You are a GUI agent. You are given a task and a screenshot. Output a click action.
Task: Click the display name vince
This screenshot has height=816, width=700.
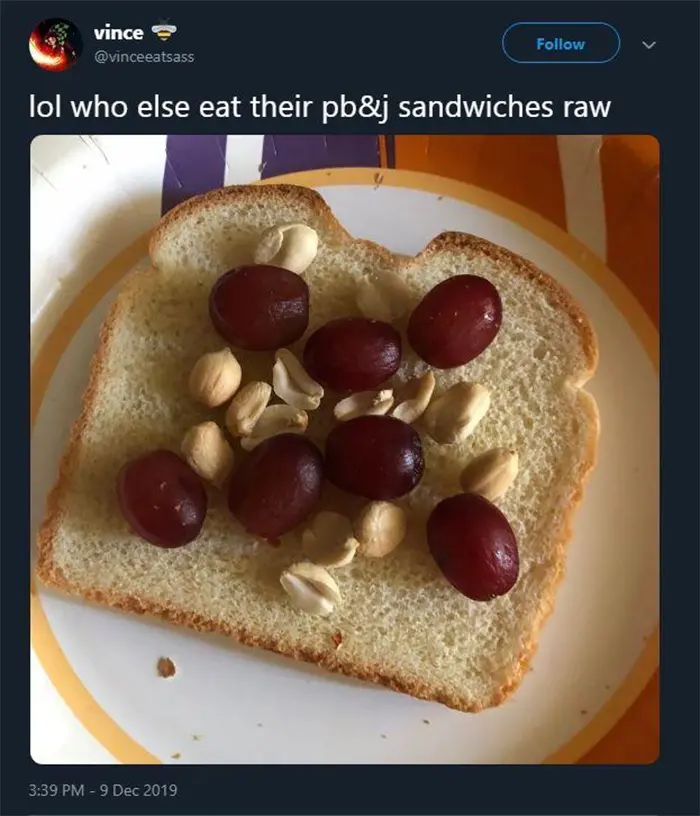coord(119,32)
